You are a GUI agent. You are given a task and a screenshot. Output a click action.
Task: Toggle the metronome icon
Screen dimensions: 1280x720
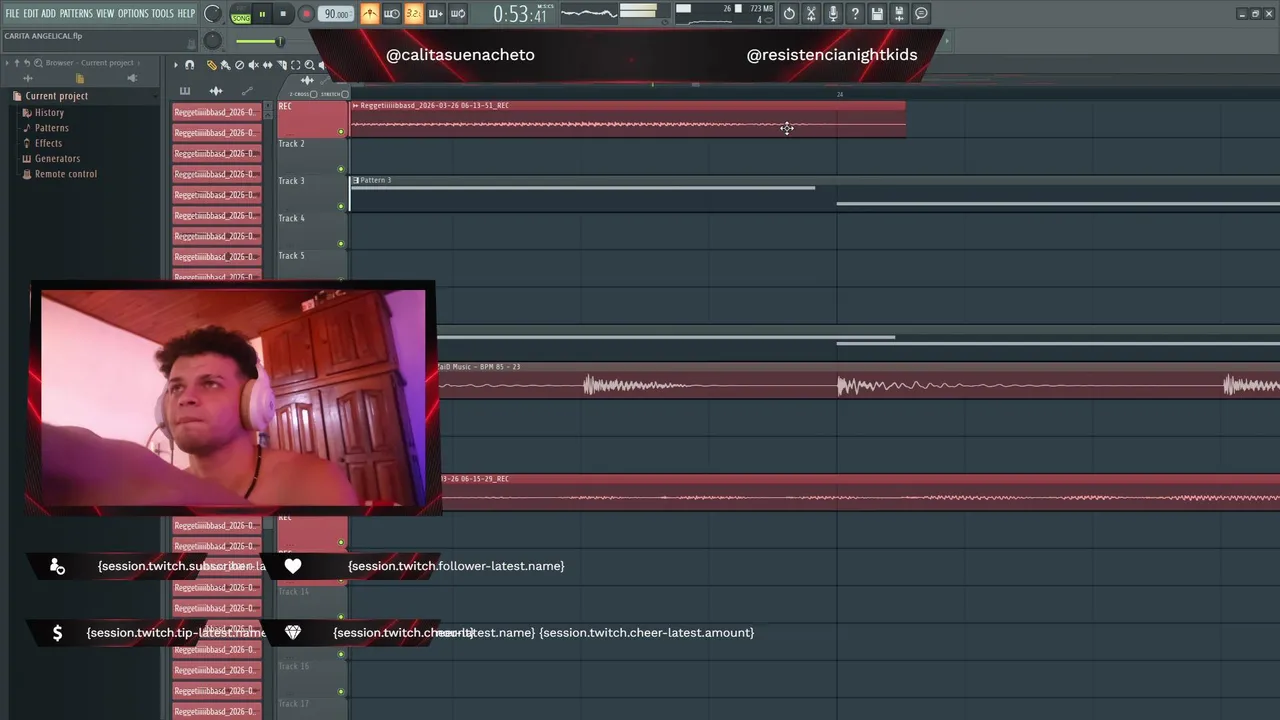click(x=370, y=14)
